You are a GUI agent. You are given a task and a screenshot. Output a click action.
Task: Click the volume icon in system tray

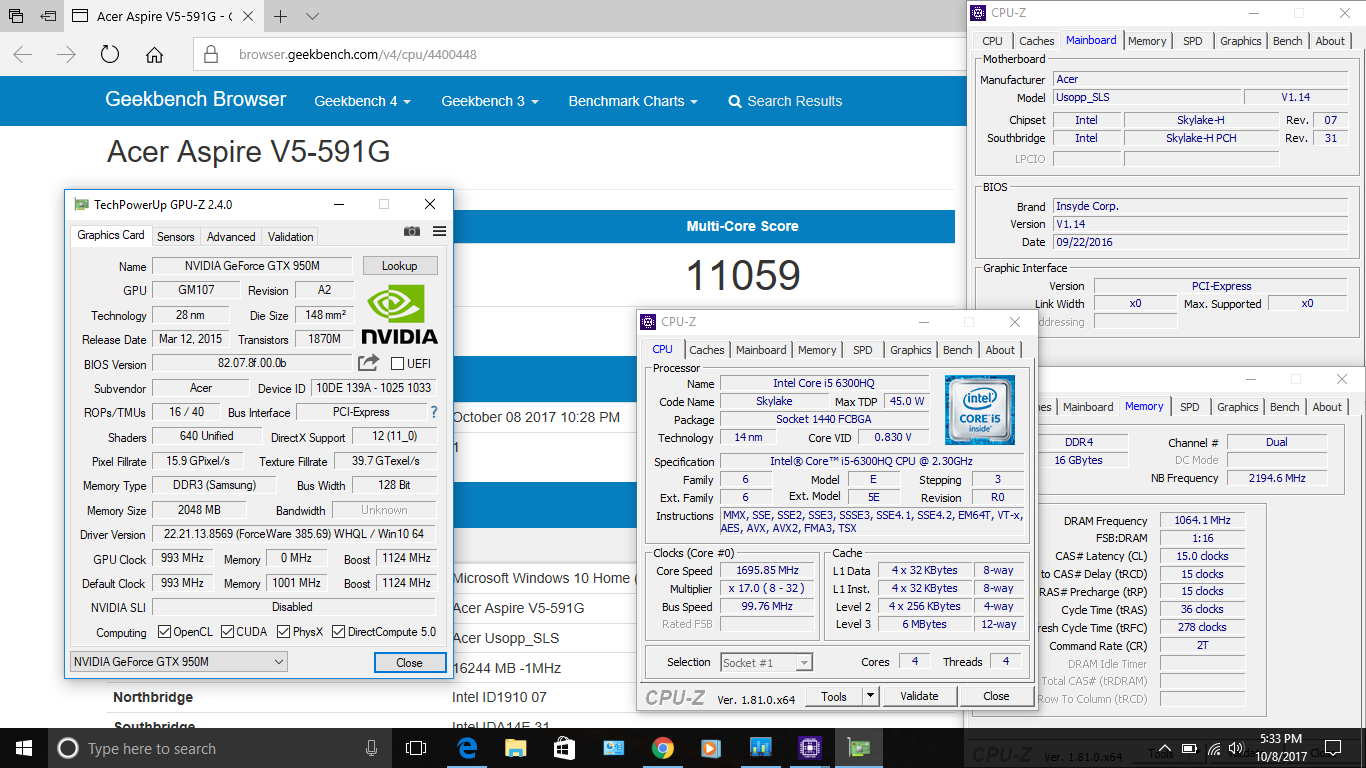(1236, 748)
